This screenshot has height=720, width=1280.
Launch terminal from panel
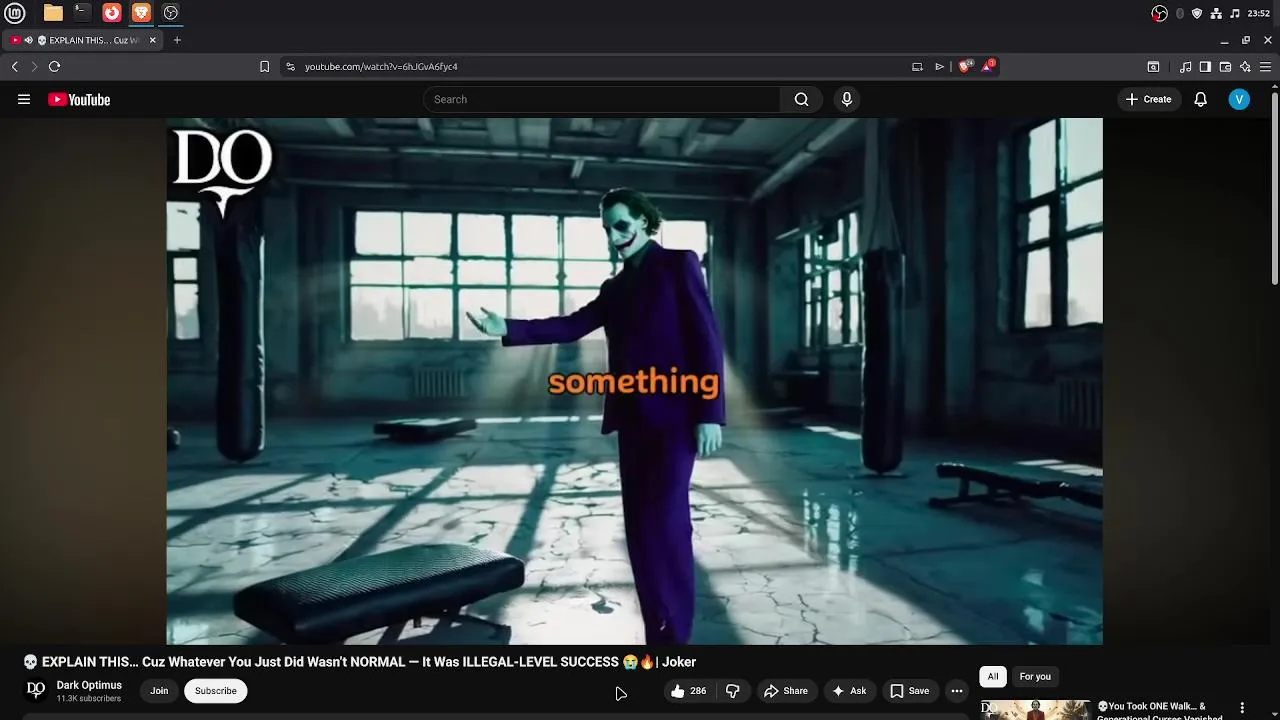[82, 13]
